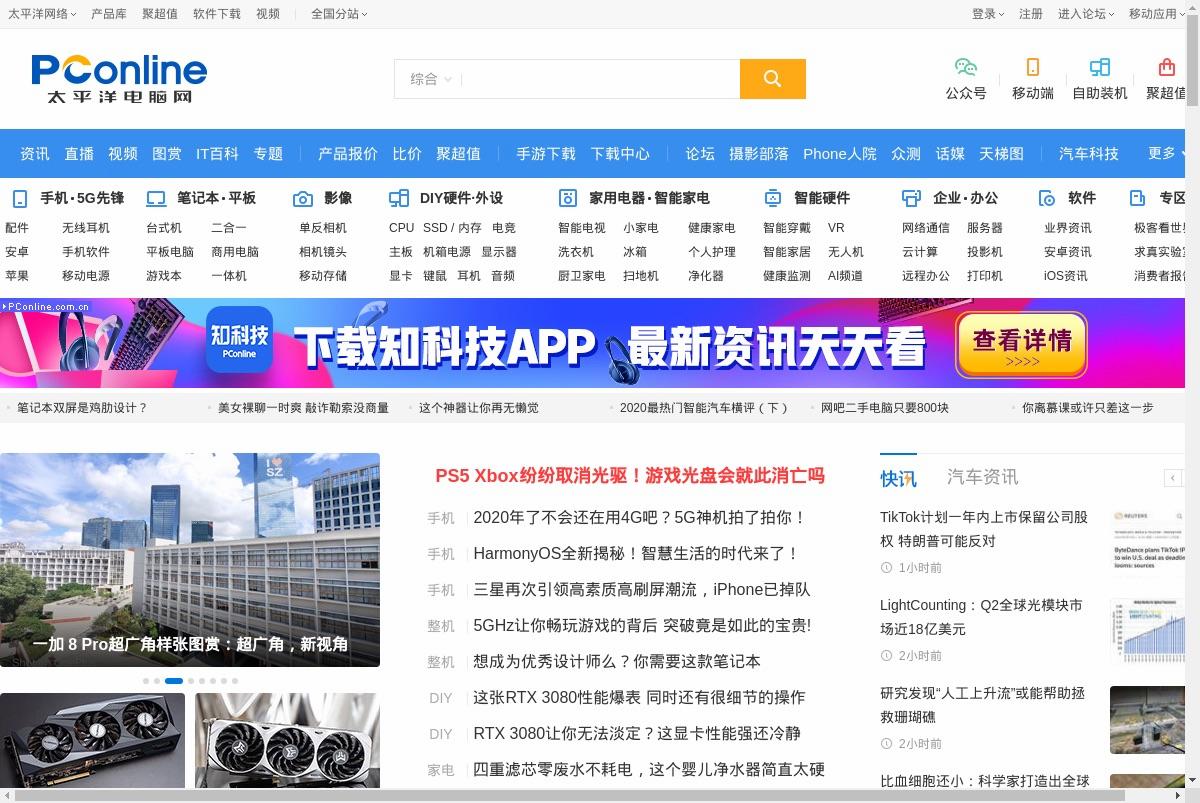
Task: Click the 扫地机 subcategory link
Action: coord(641,276)
